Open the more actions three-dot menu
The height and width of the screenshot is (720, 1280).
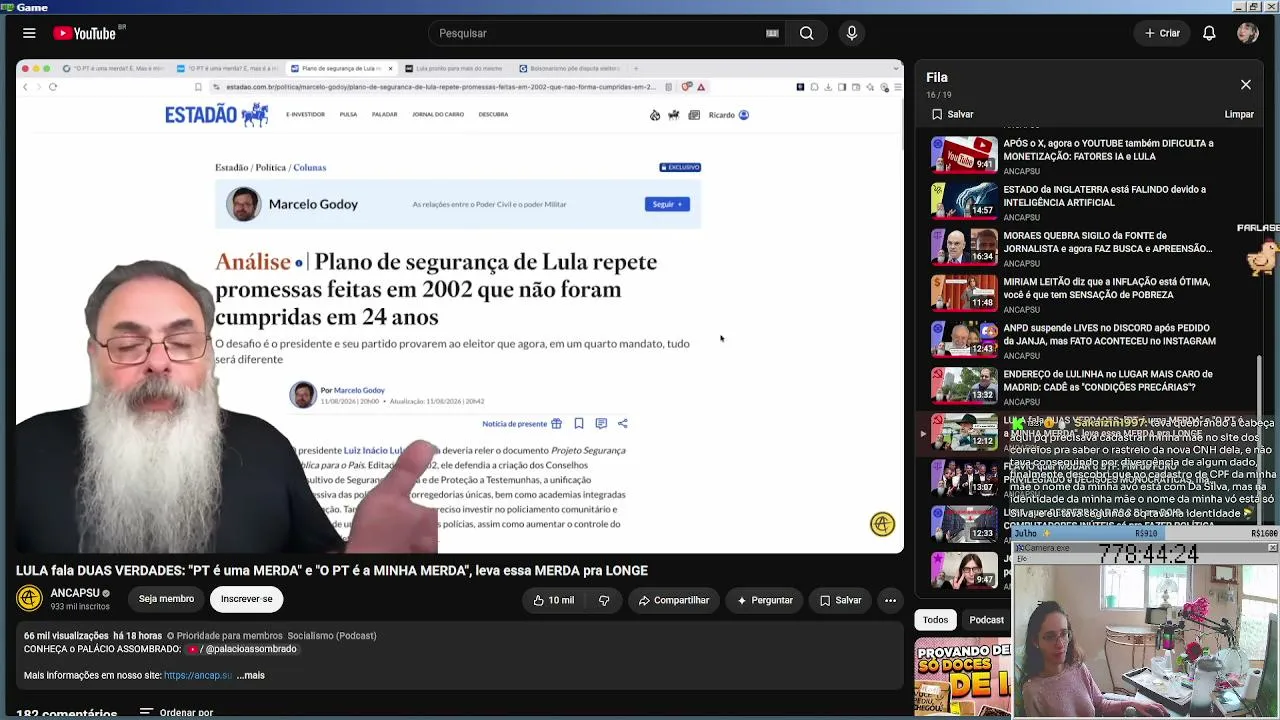(890, 600)
